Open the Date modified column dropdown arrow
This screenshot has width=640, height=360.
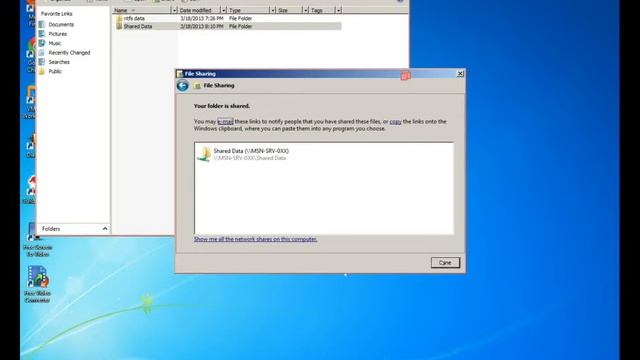[x=224, y=10]
